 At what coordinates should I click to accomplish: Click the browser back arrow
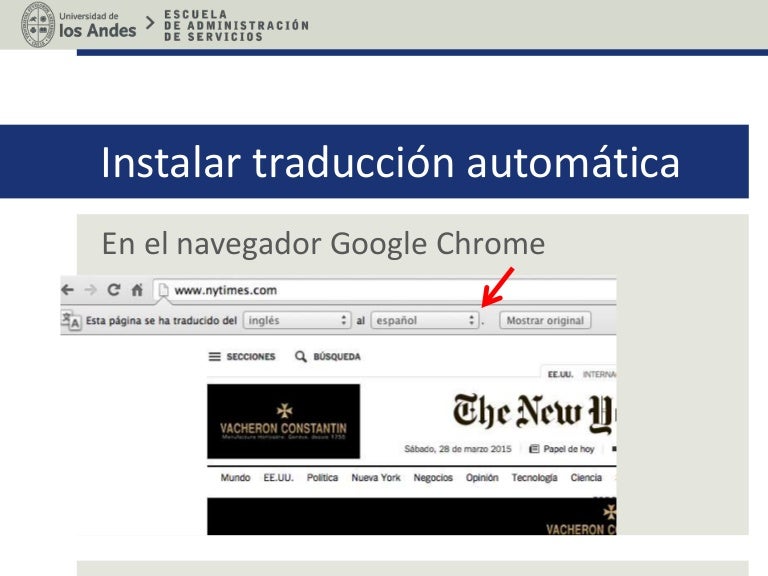(68, 290)
